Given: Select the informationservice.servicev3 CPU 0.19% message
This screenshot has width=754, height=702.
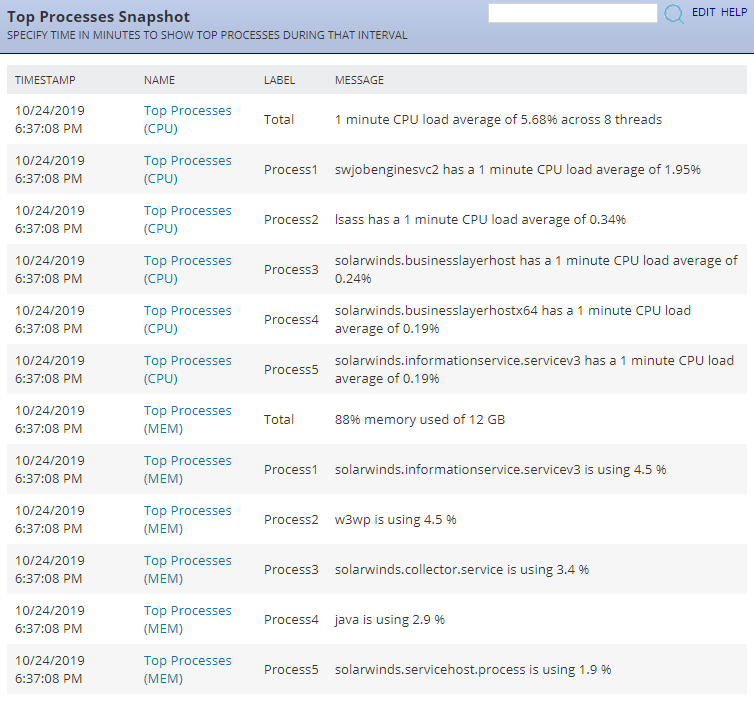Looking at the screenshot, I should coord(534,369).
